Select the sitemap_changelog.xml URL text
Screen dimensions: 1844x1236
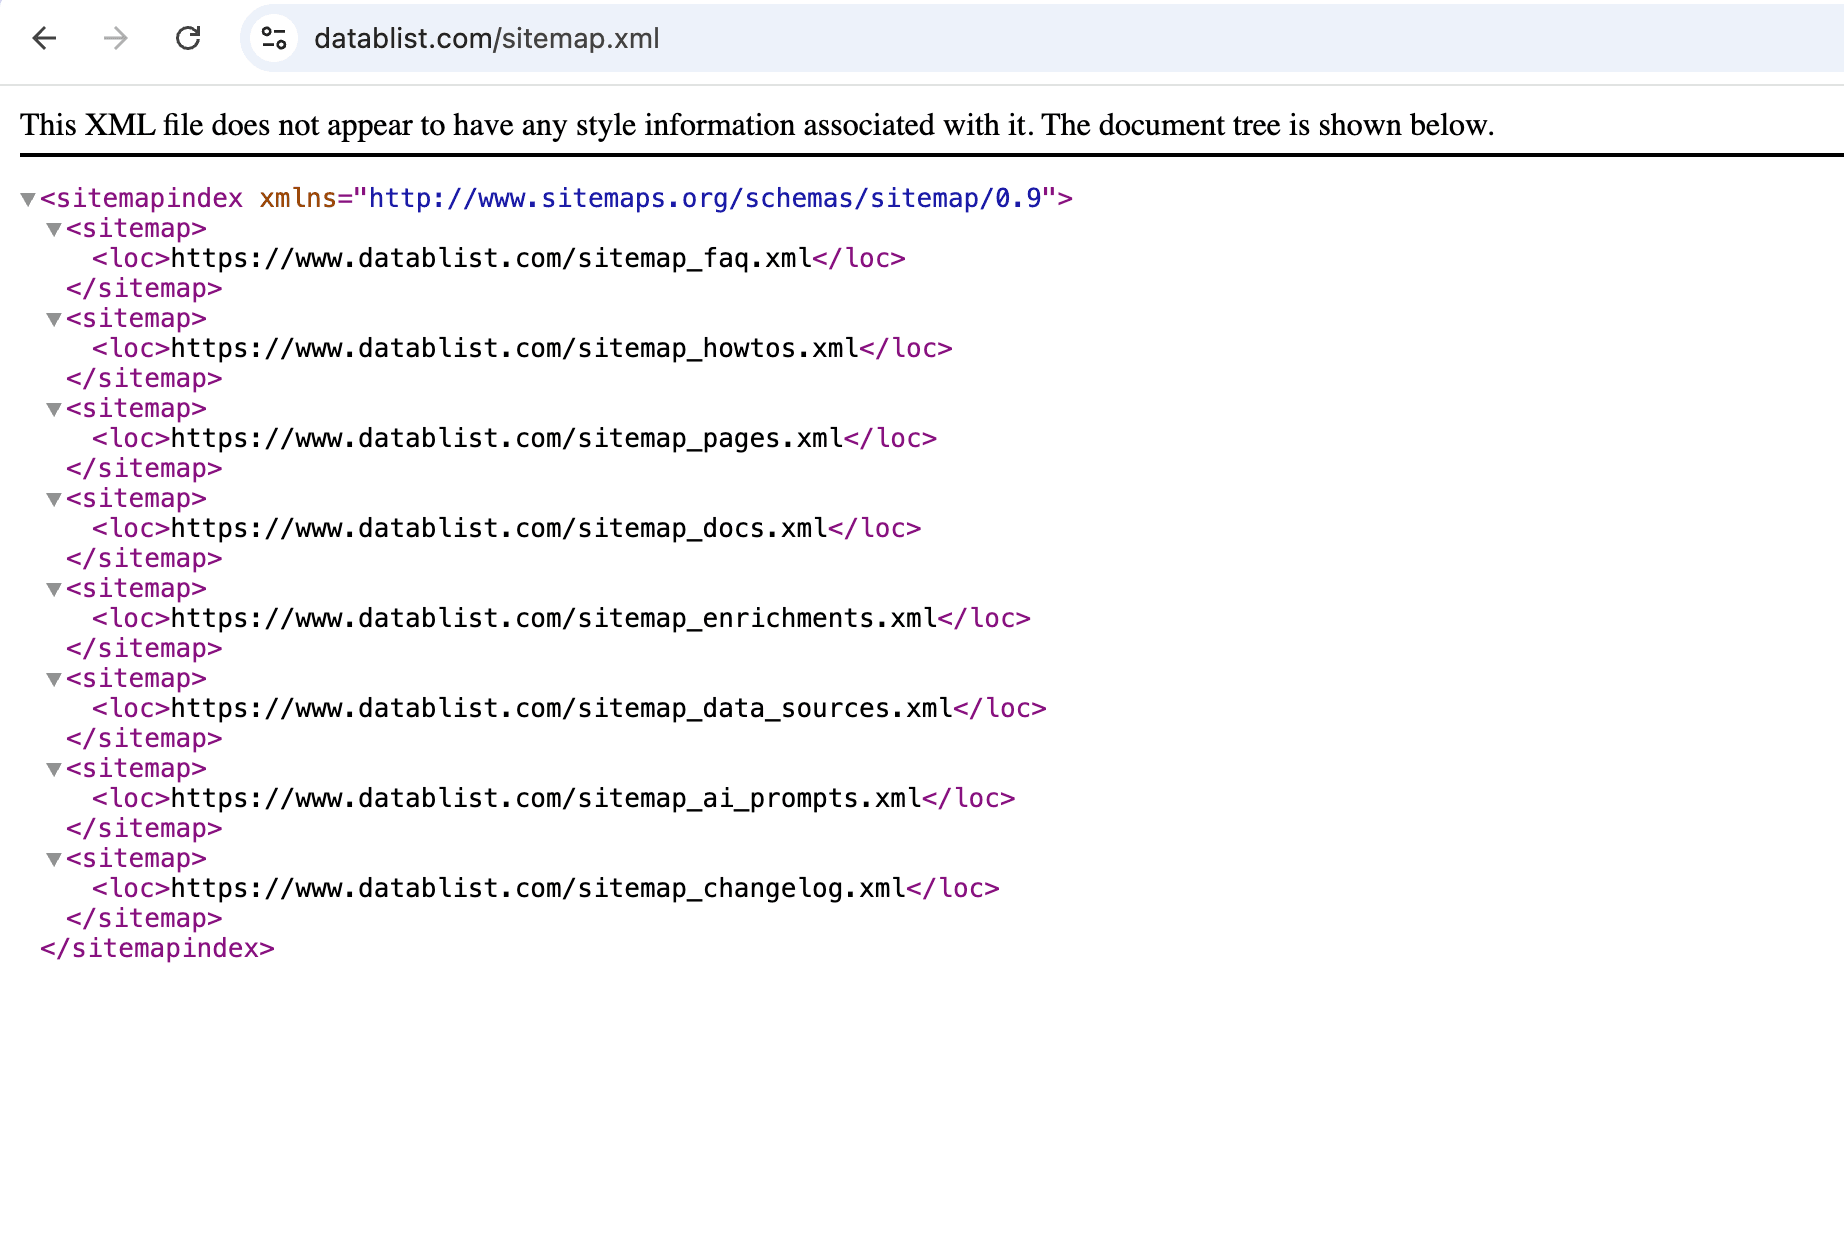point(537,888)
